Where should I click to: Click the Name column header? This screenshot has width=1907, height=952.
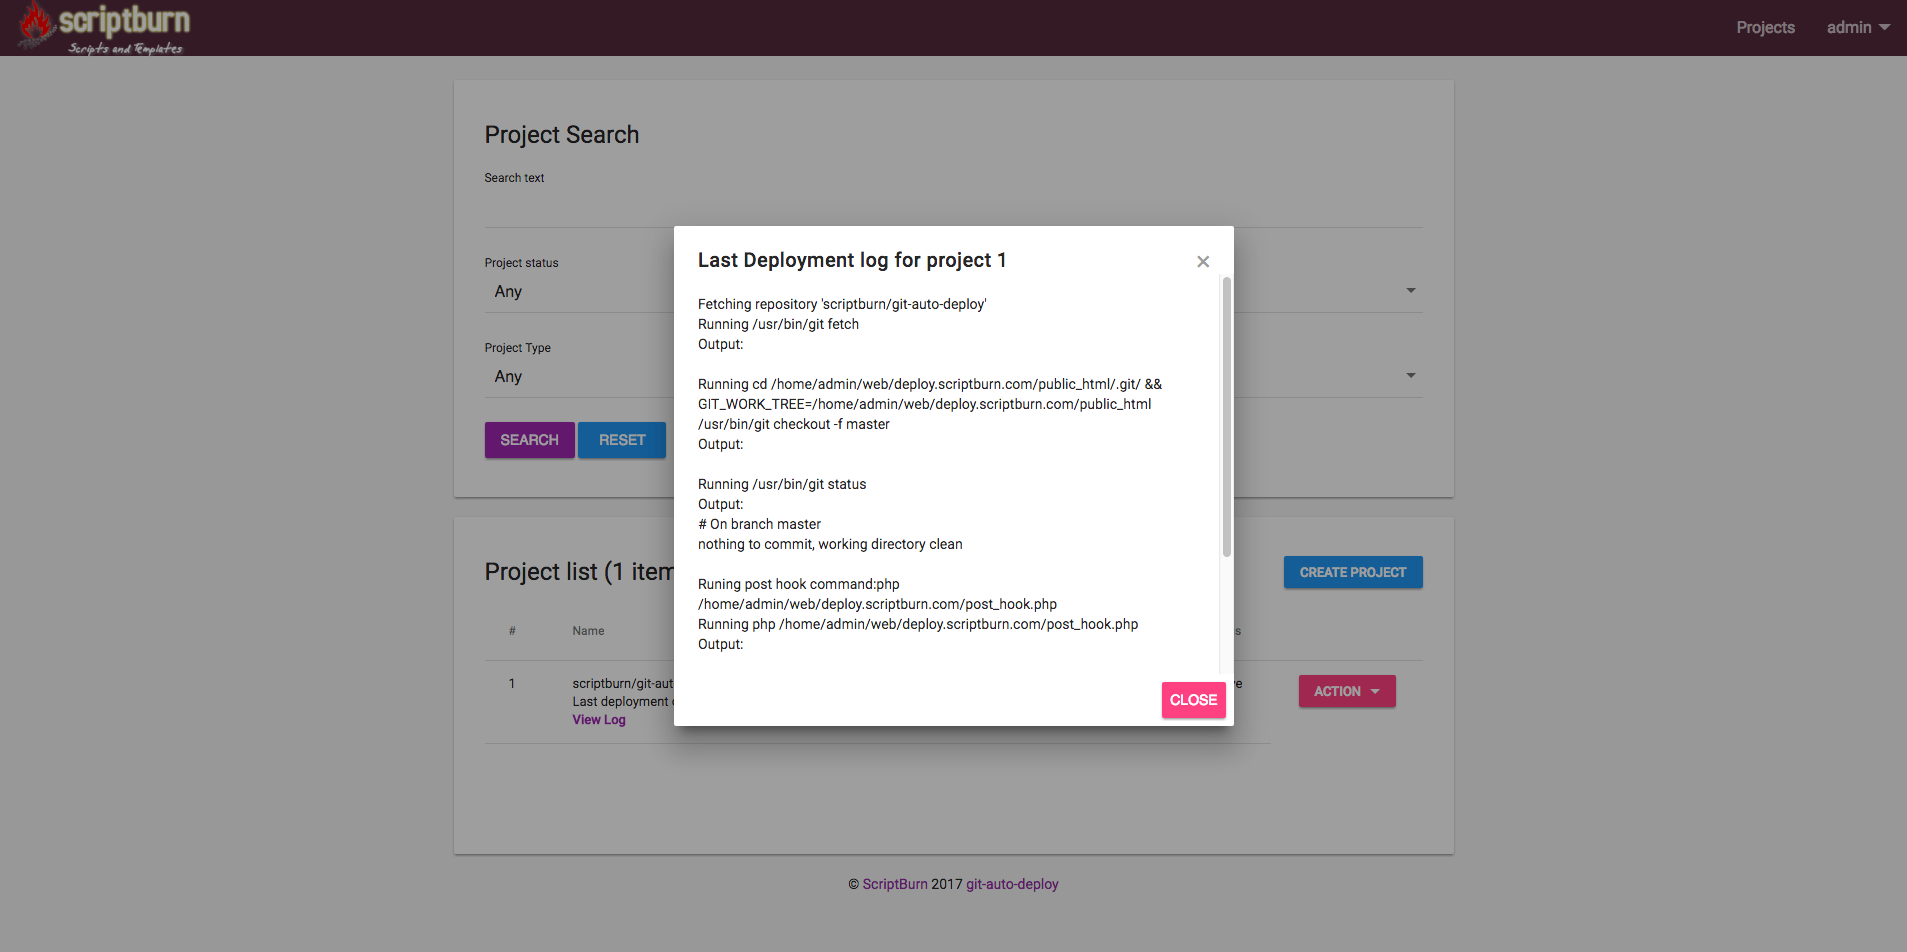click(x=588, y=631)
